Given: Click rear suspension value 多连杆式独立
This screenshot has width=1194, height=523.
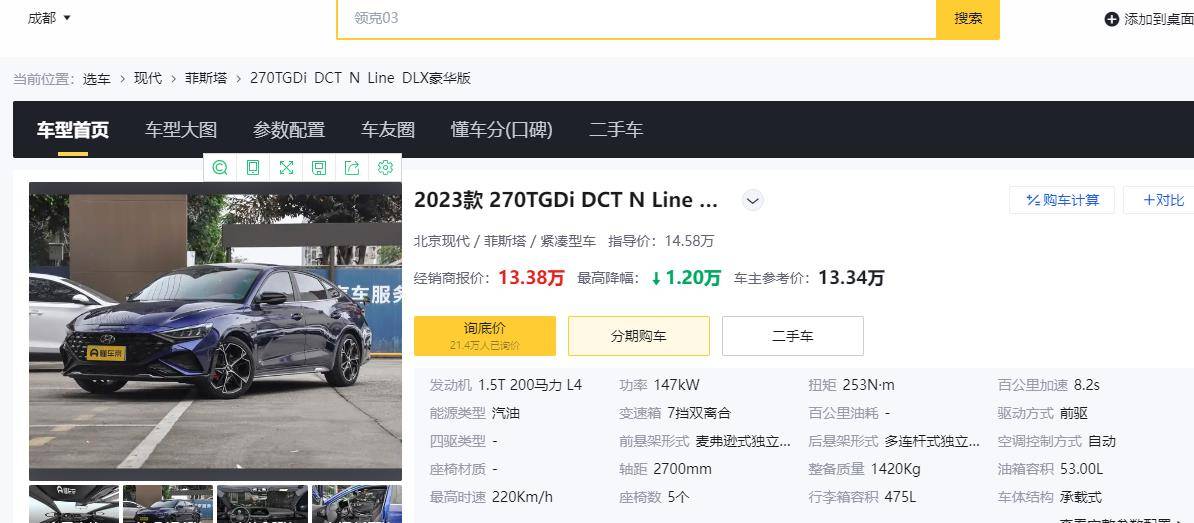Looking at the screenshot, I should coord(932,441).
